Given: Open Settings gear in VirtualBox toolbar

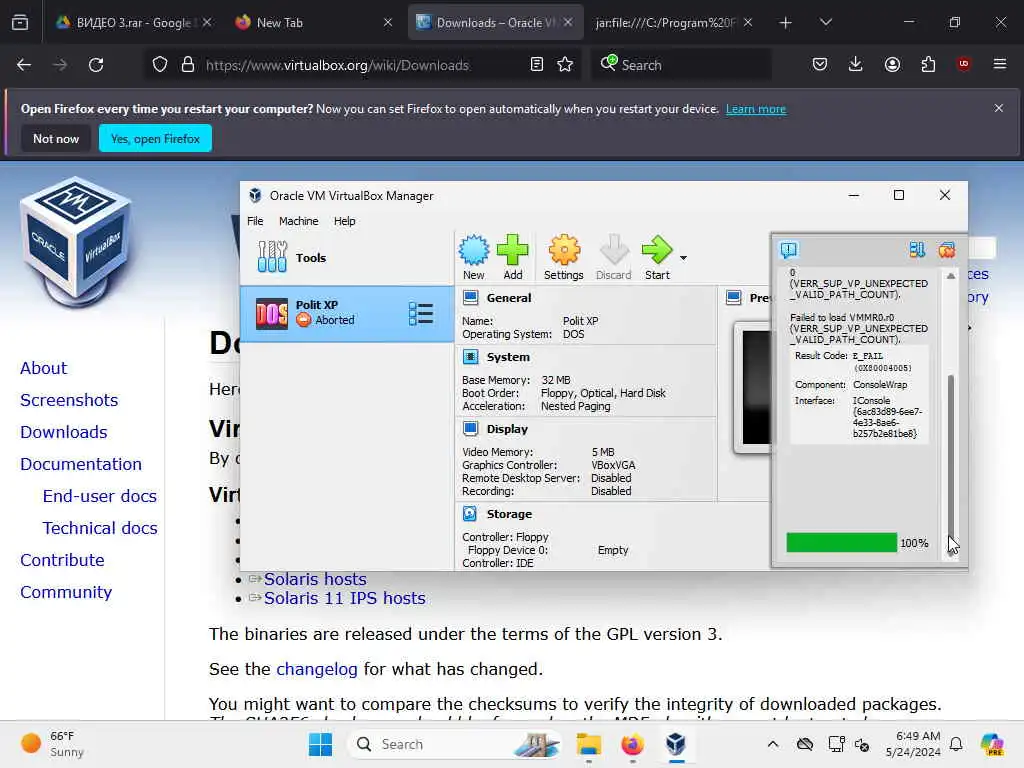Looking at the screenshot, I should click(564, 257).
